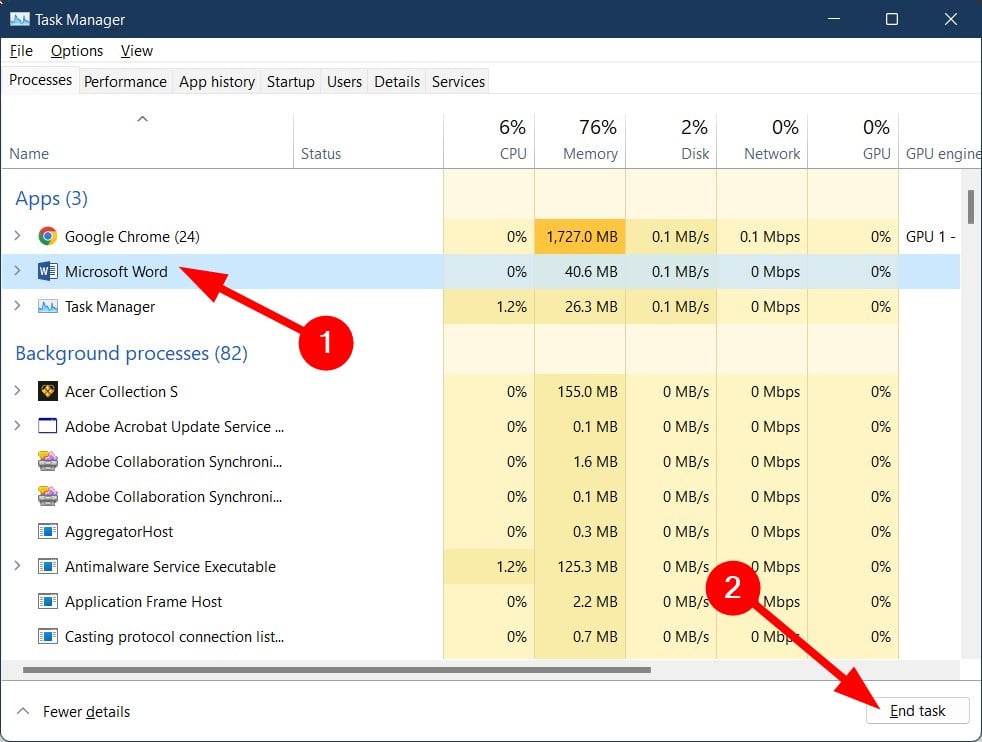This screenshot has width=982, height=742.
Task: Click the first Adobe Collaboration Synchronizer icon
Action: click(47, 462)
